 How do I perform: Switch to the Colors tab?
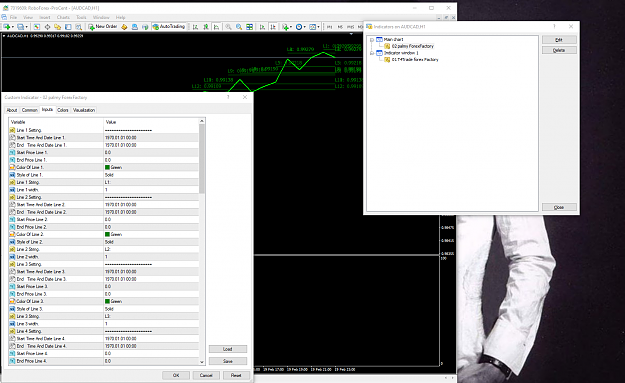(x=63, y=110)
